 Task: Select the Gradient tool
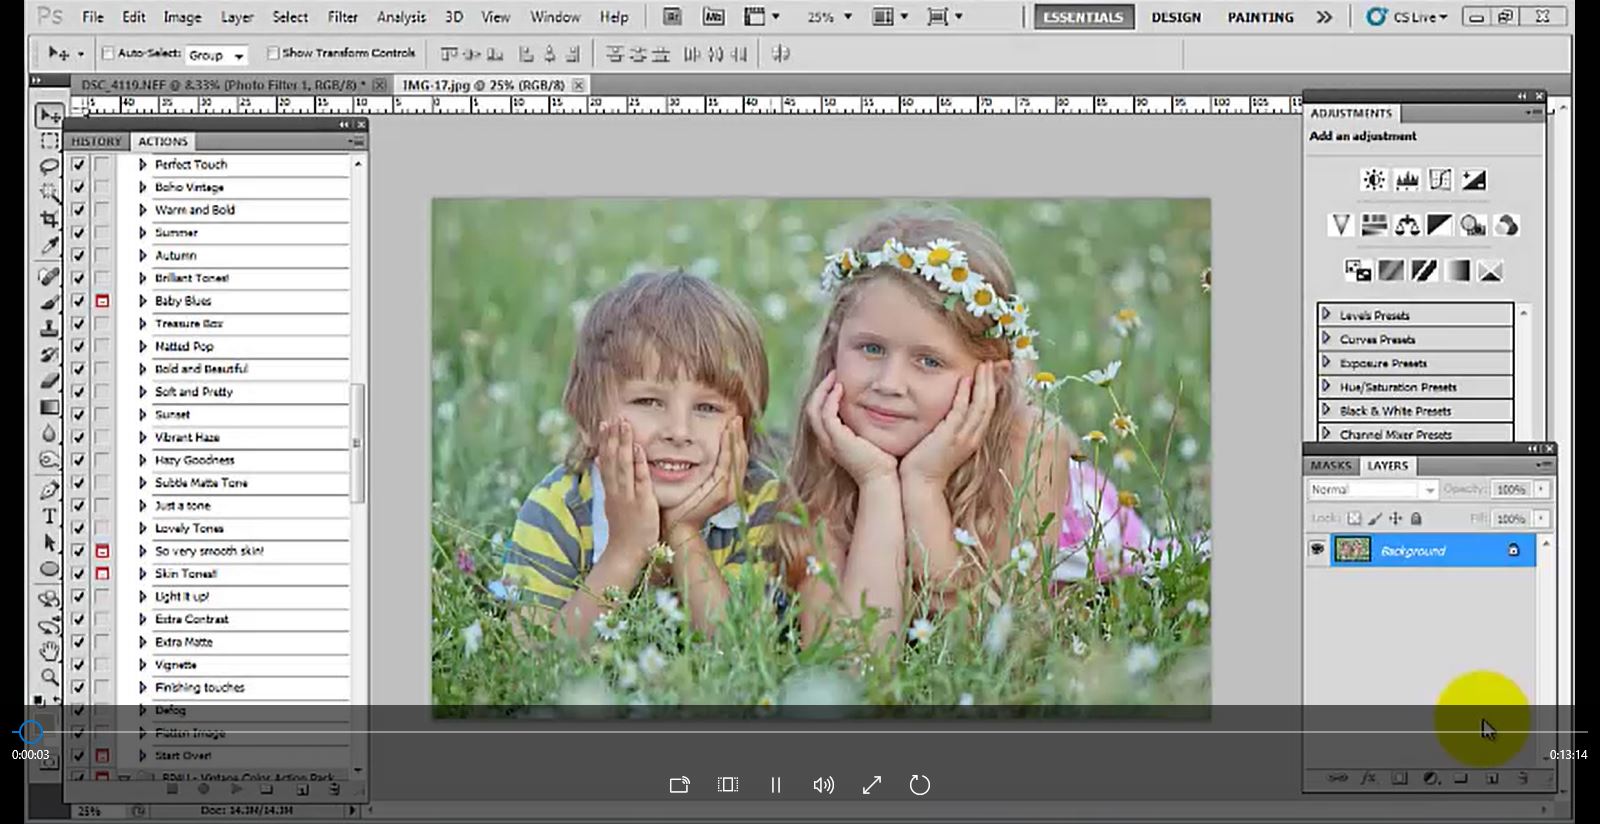(49, 407)
